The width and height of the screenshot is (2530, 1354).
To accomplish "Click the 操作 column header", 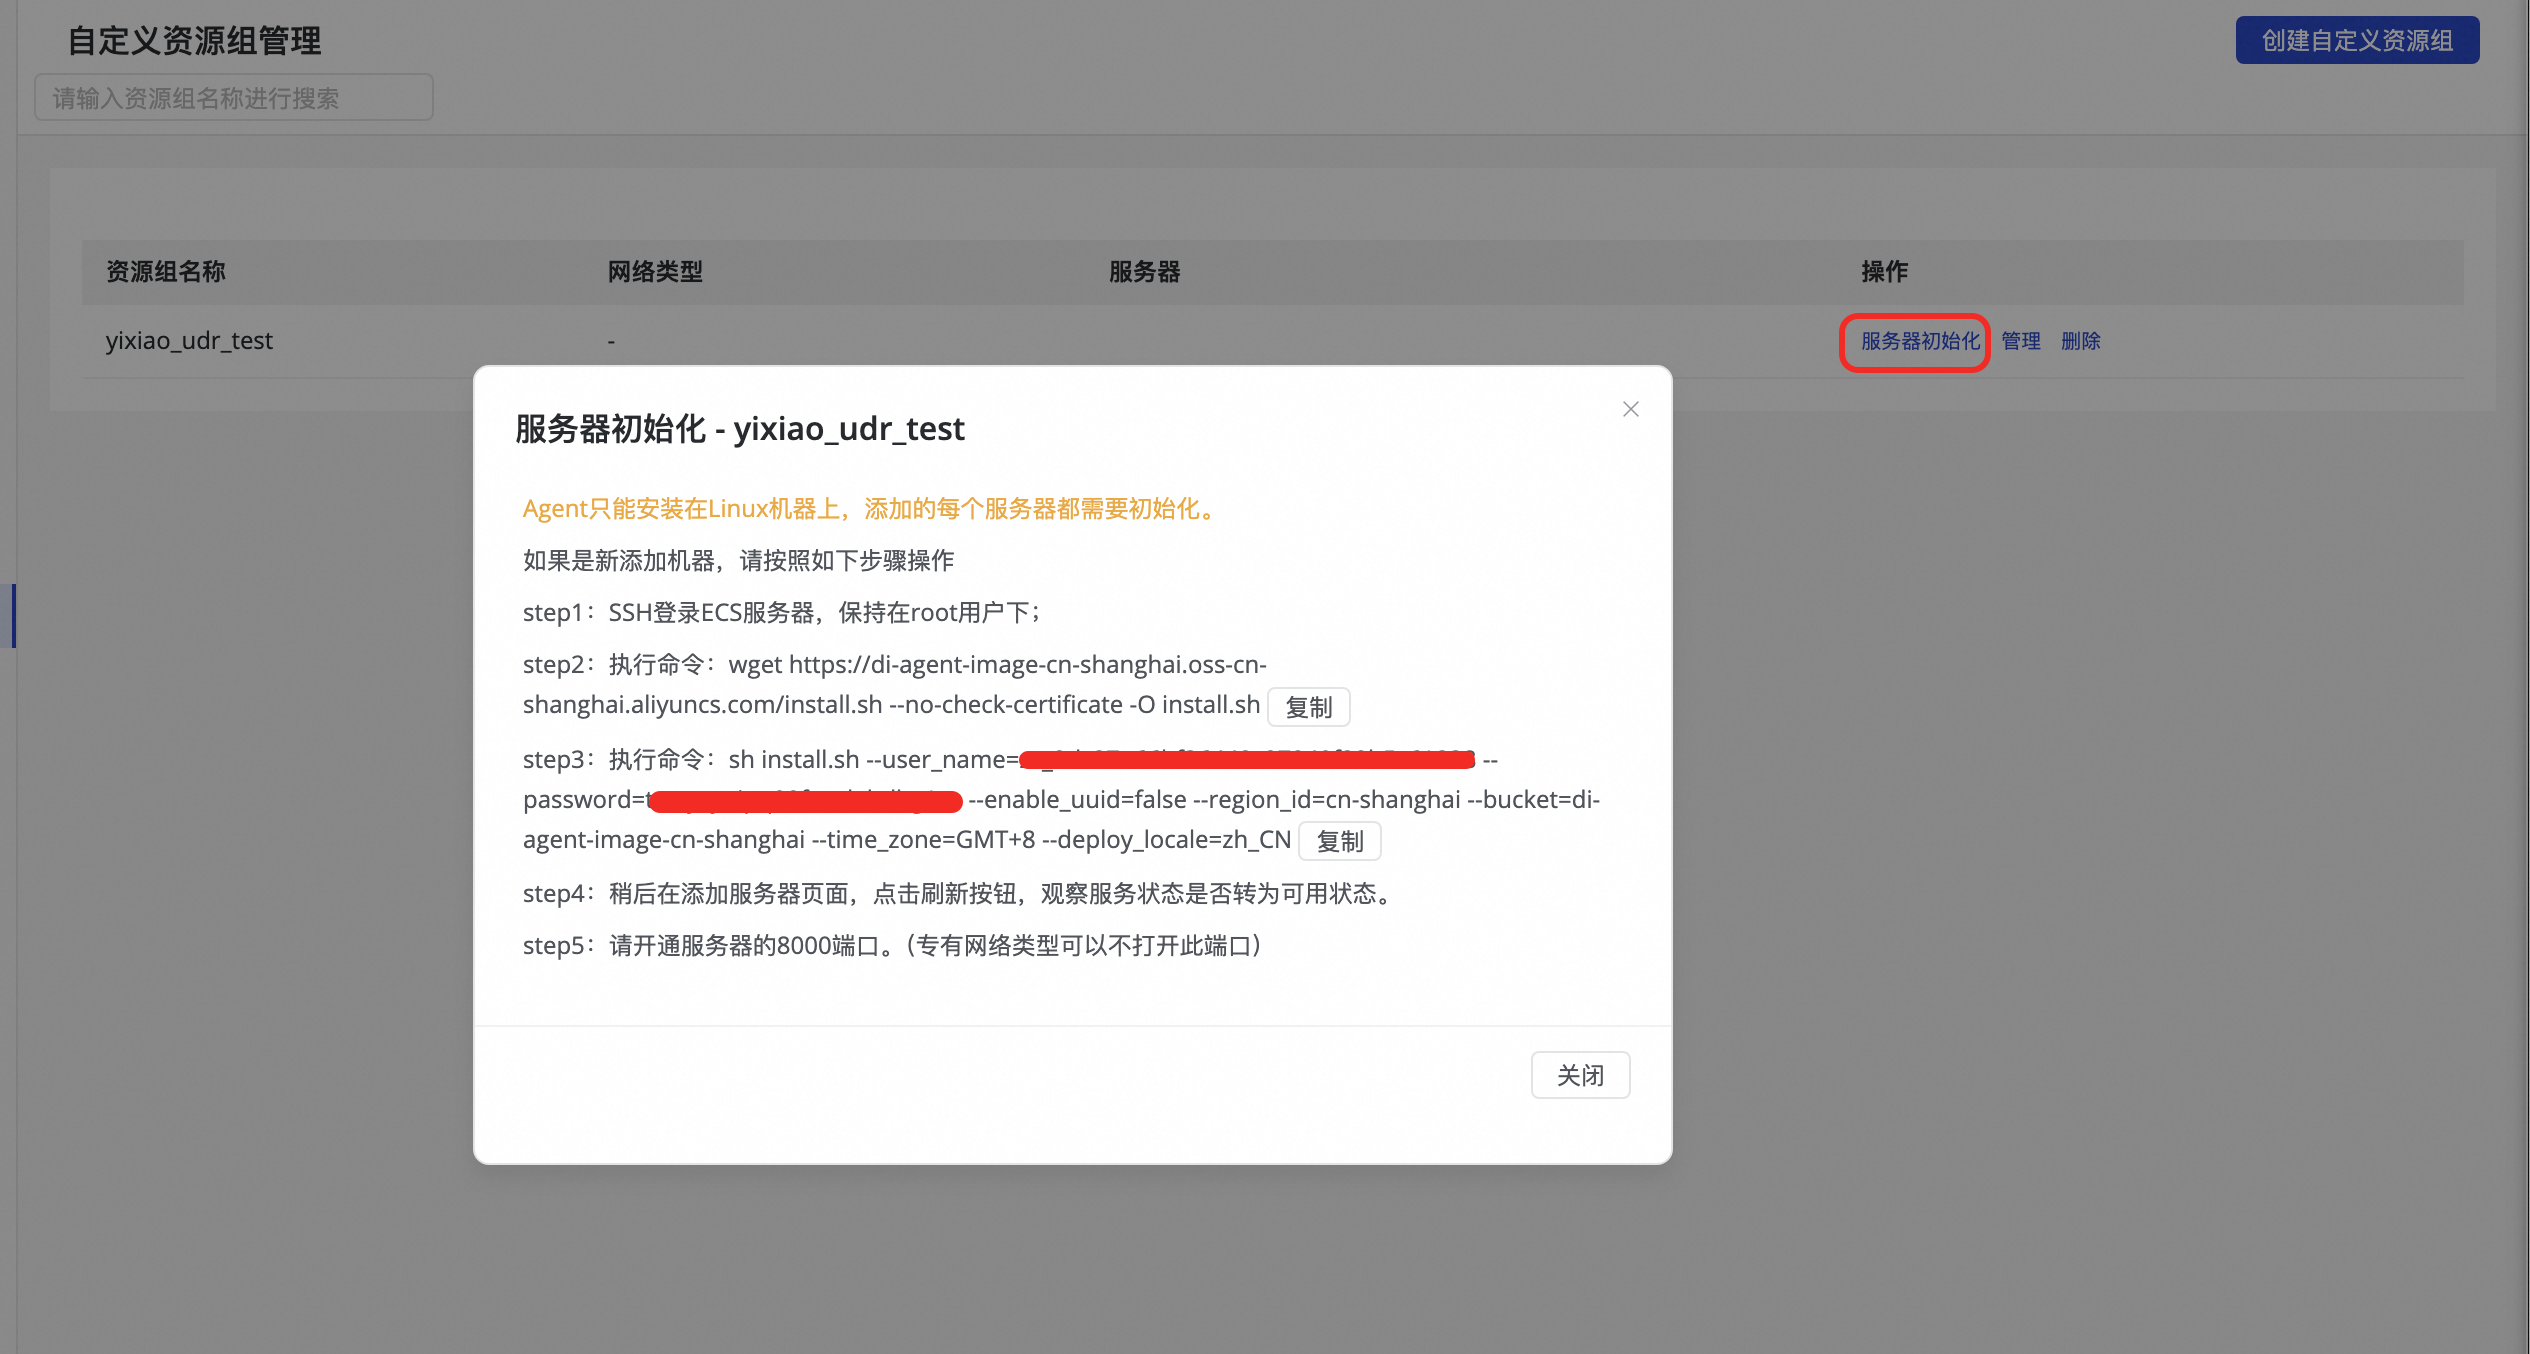I will pos(1884,271).
